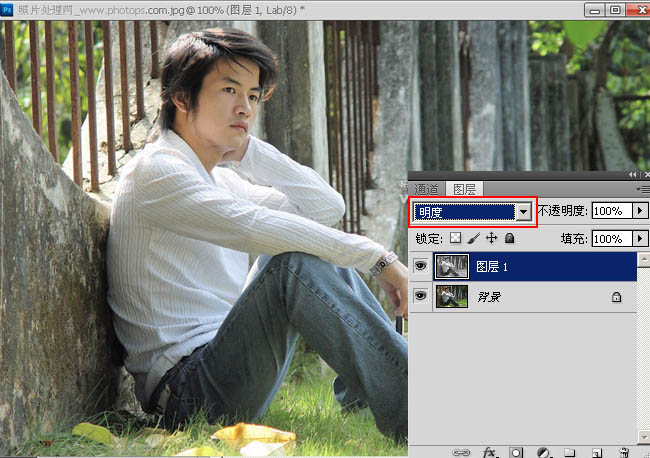
Task: Hide 图层 1 with eye icon
Action: click(x=420, y=266)
